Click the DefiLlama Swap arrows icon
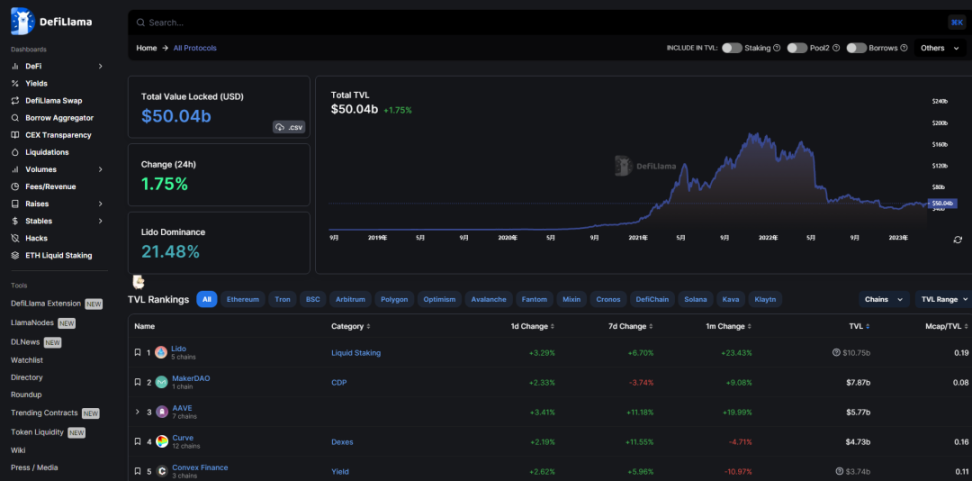972x481 pixels. click(15, 100)
